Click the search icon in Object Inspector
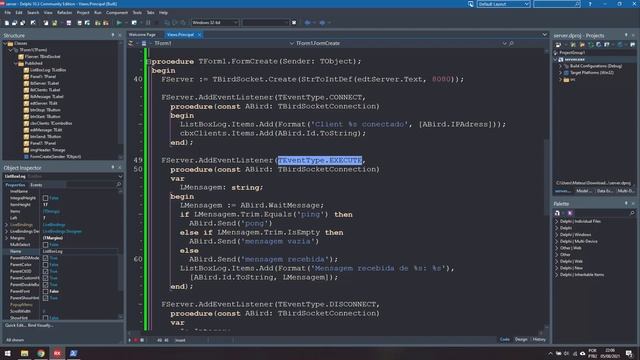The width and height of the screenshot is (640, 360). click(119, 185)
